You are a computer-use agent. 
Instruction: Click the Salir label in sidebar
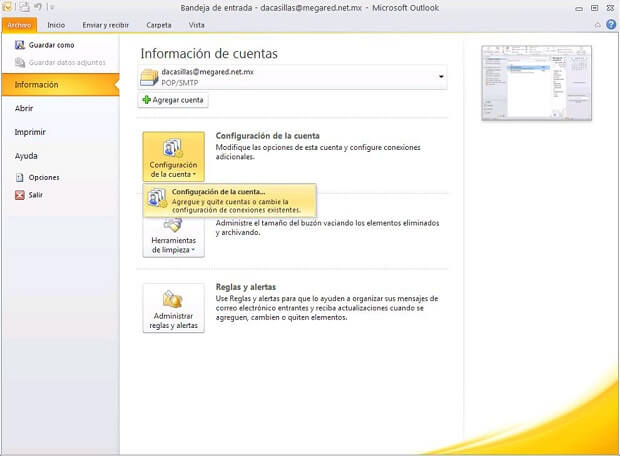pos(36,195)
